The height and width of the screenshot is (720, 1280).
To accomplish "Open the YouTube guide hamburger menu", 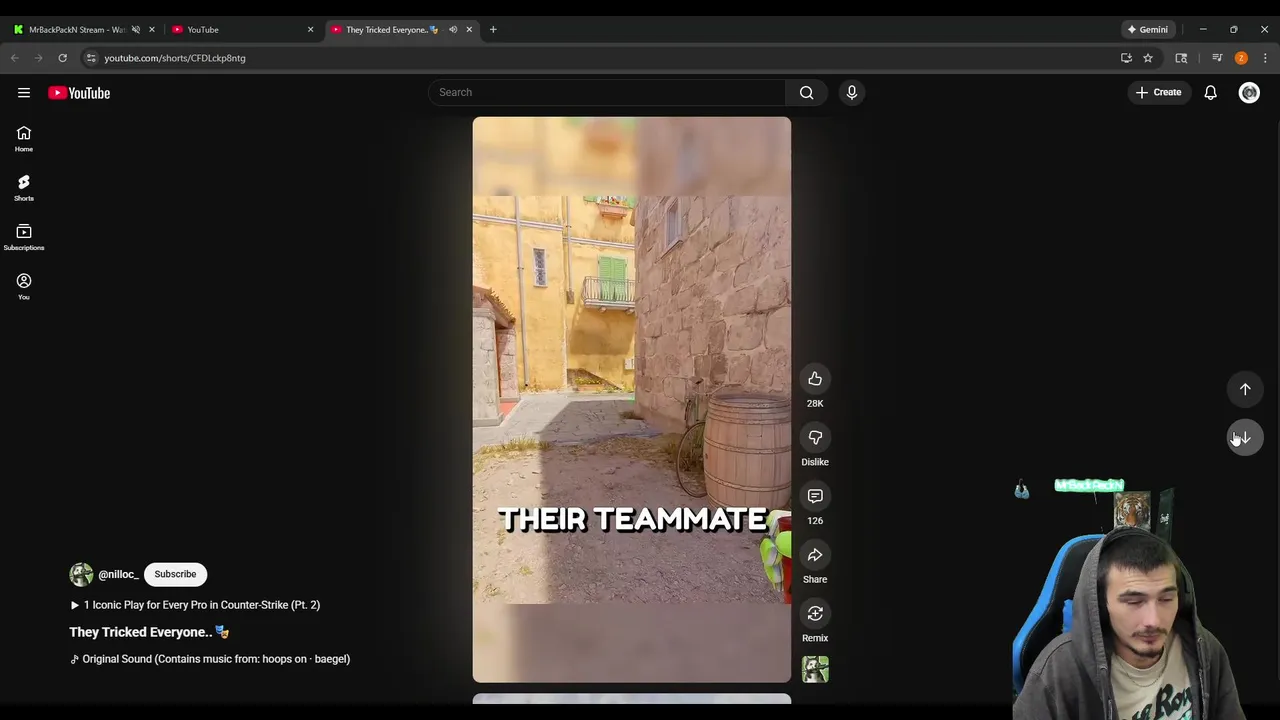I will coord(24,93).
